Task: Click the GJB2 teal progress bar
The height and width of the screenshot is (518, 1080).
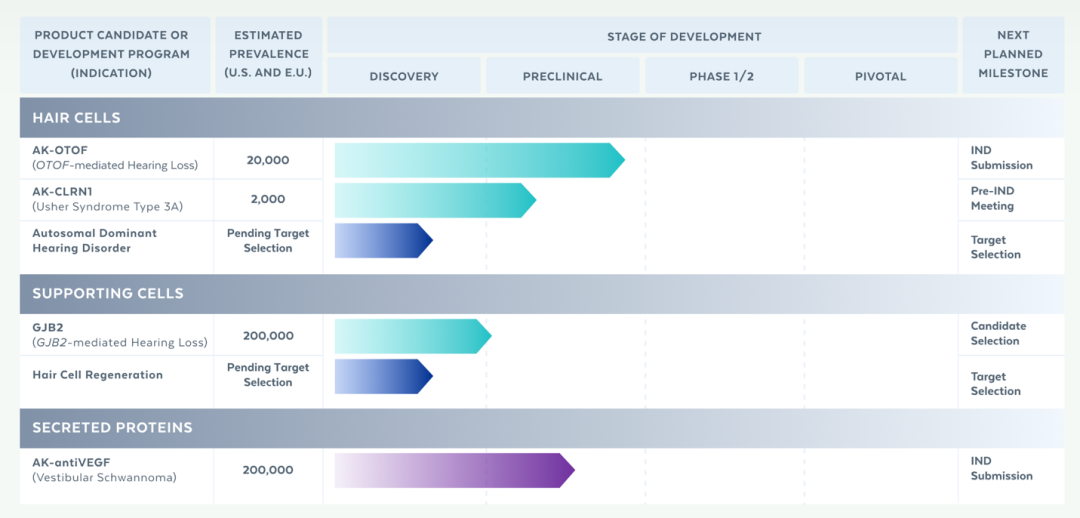Action: [413, 336]
